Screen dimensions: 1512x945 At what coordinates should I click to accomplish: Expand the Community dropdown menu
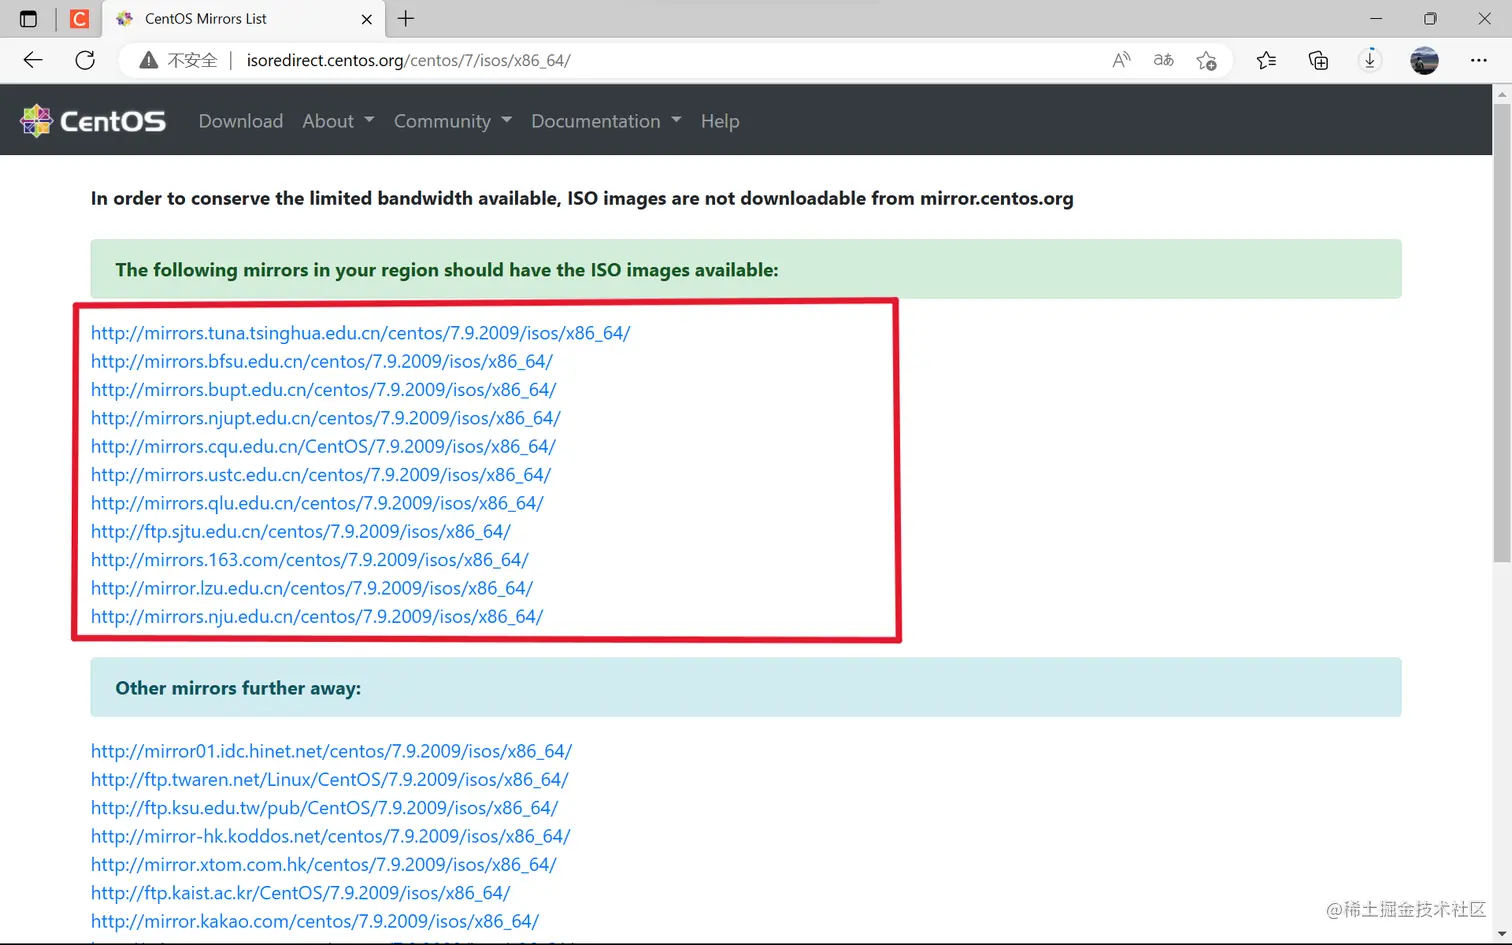tap(452, 121)
